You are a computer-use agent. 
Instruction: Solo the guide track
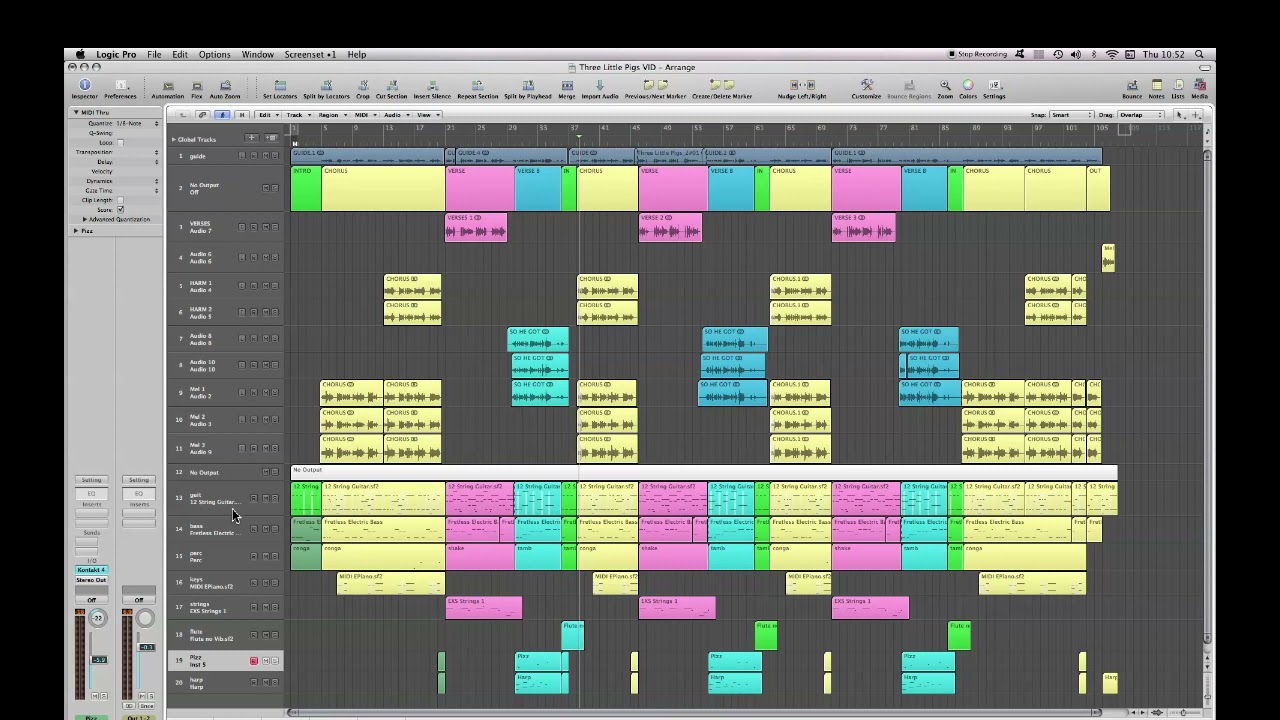(x=275, y=155)
